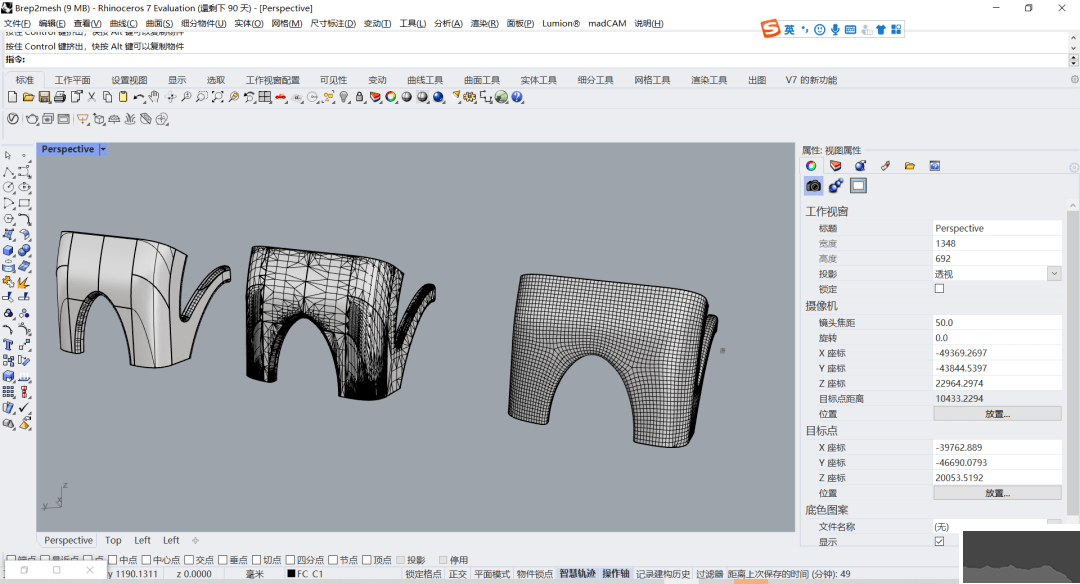
Task: Select the Print icon in the standard toolbar
Action: click(x=61, y=97)
